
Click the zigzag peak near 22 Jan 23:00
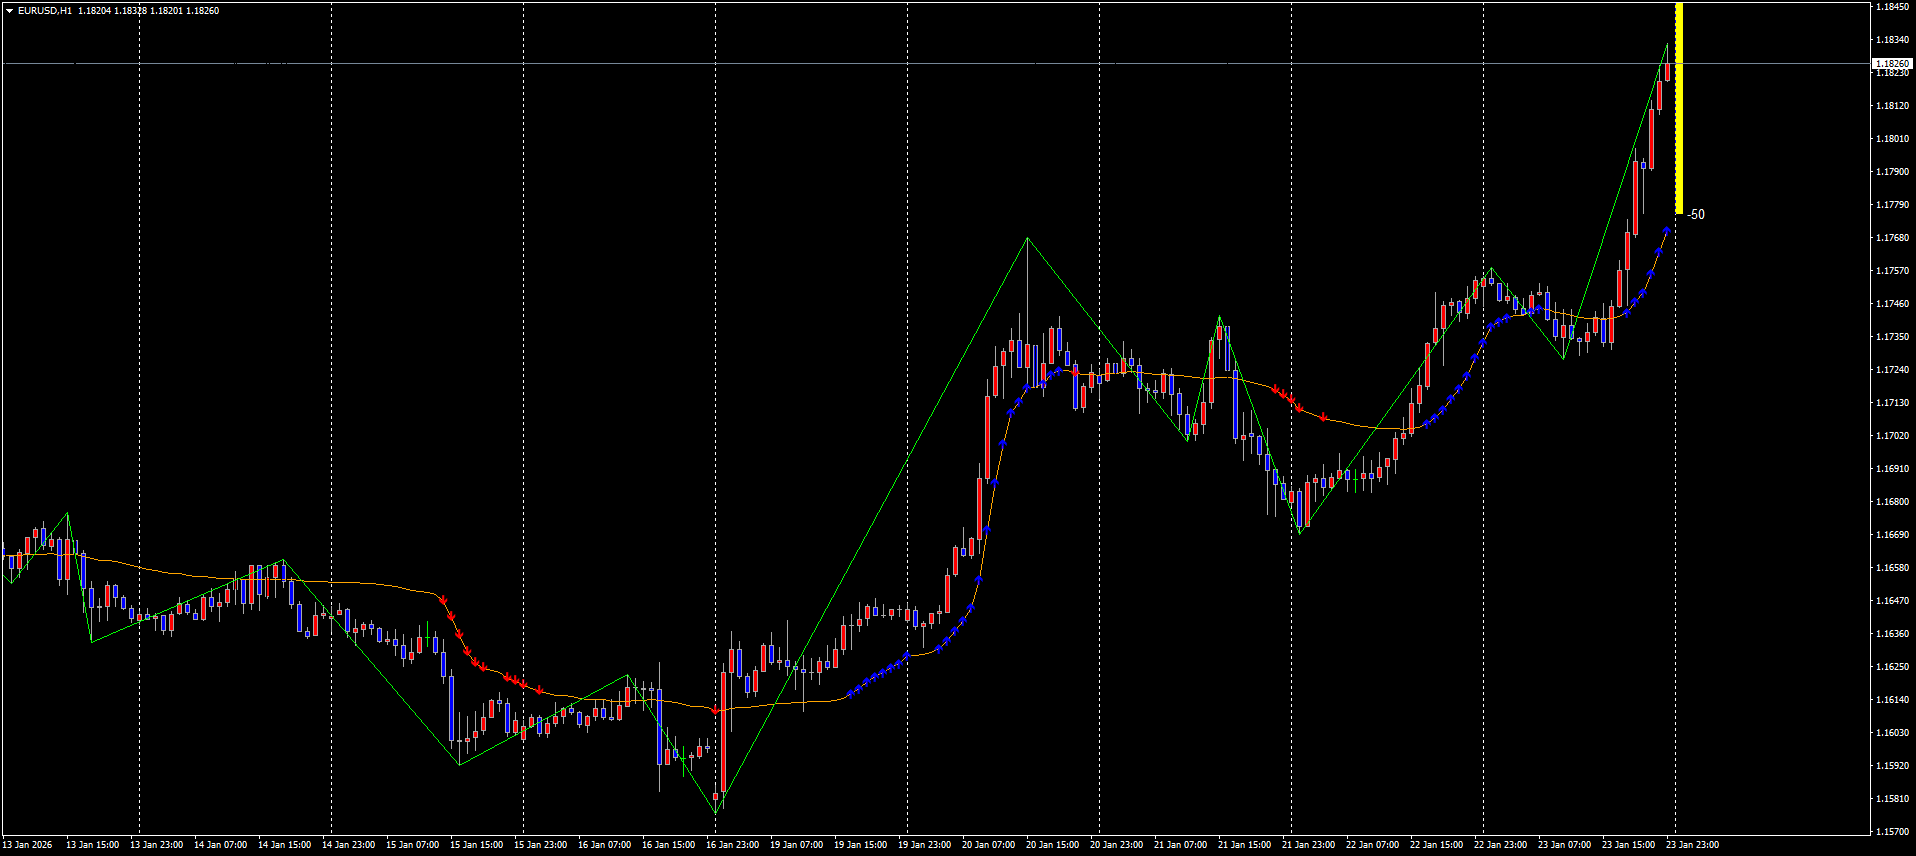pos(1492,268)
